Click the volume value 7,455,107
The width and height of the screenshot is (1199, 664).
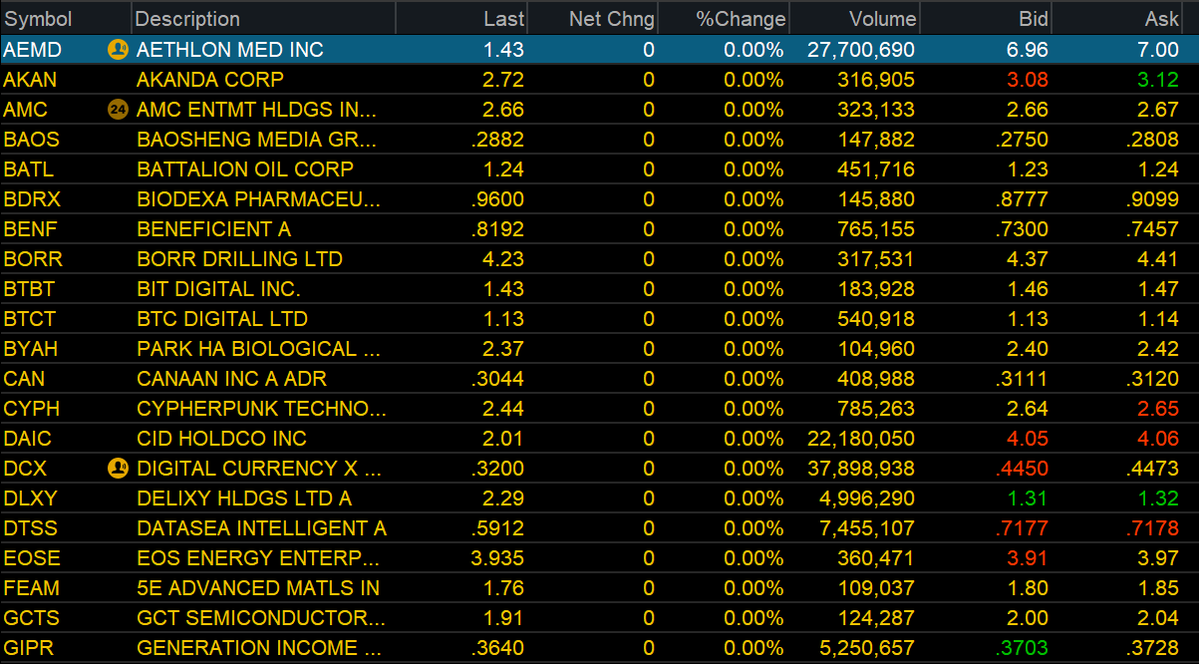(x=867, y=529)
